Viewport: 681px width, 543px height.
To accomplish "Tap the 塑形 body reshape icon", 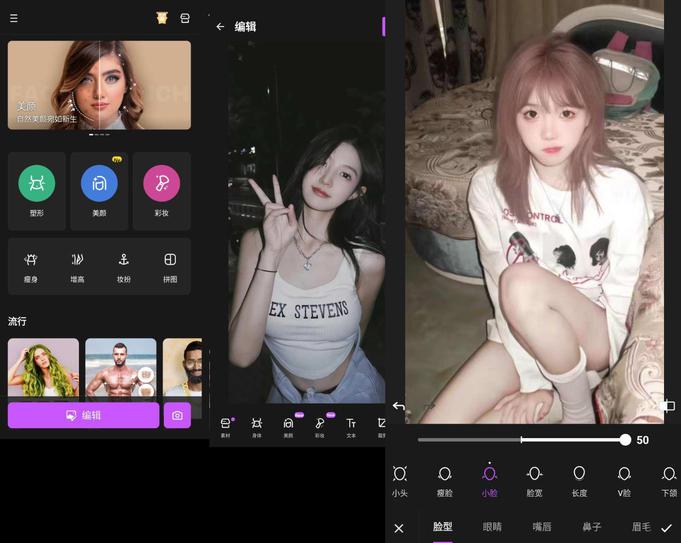I will [x=37, y=184].
